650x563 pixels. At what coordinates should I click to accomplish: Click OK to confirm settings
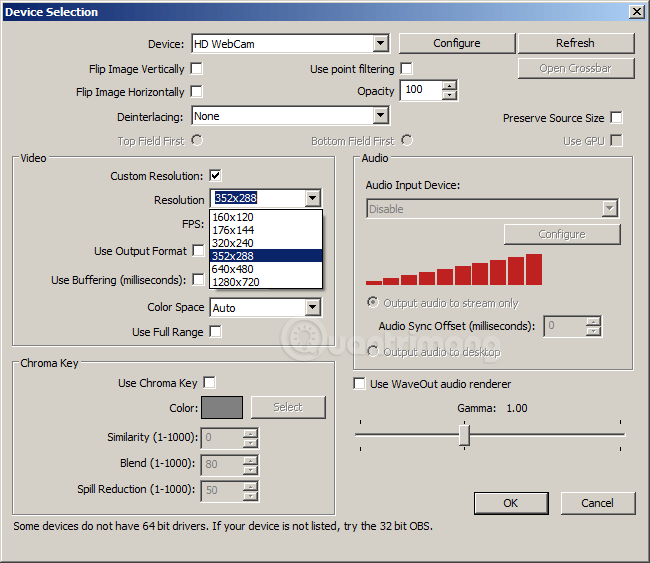pyautogui.click(x=510, y=503)
